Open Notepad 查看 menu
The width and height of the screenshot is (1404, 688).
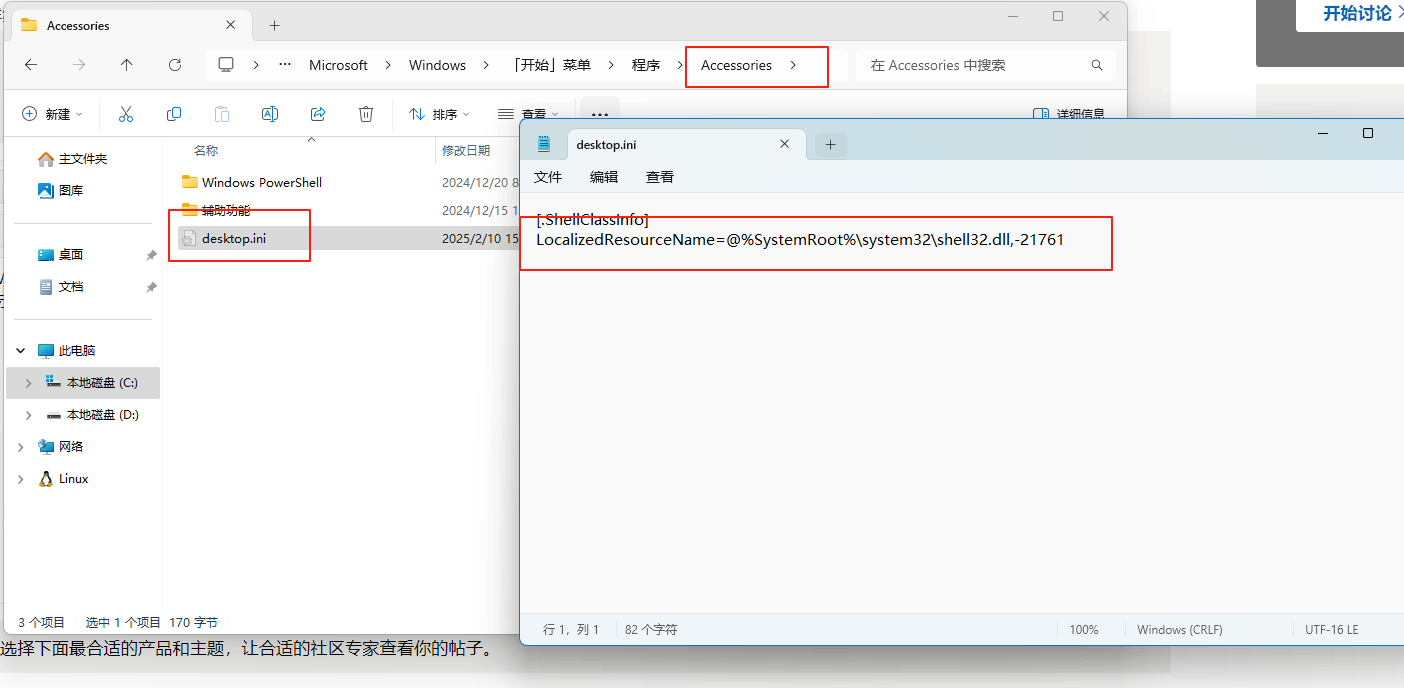click(660, 177)
